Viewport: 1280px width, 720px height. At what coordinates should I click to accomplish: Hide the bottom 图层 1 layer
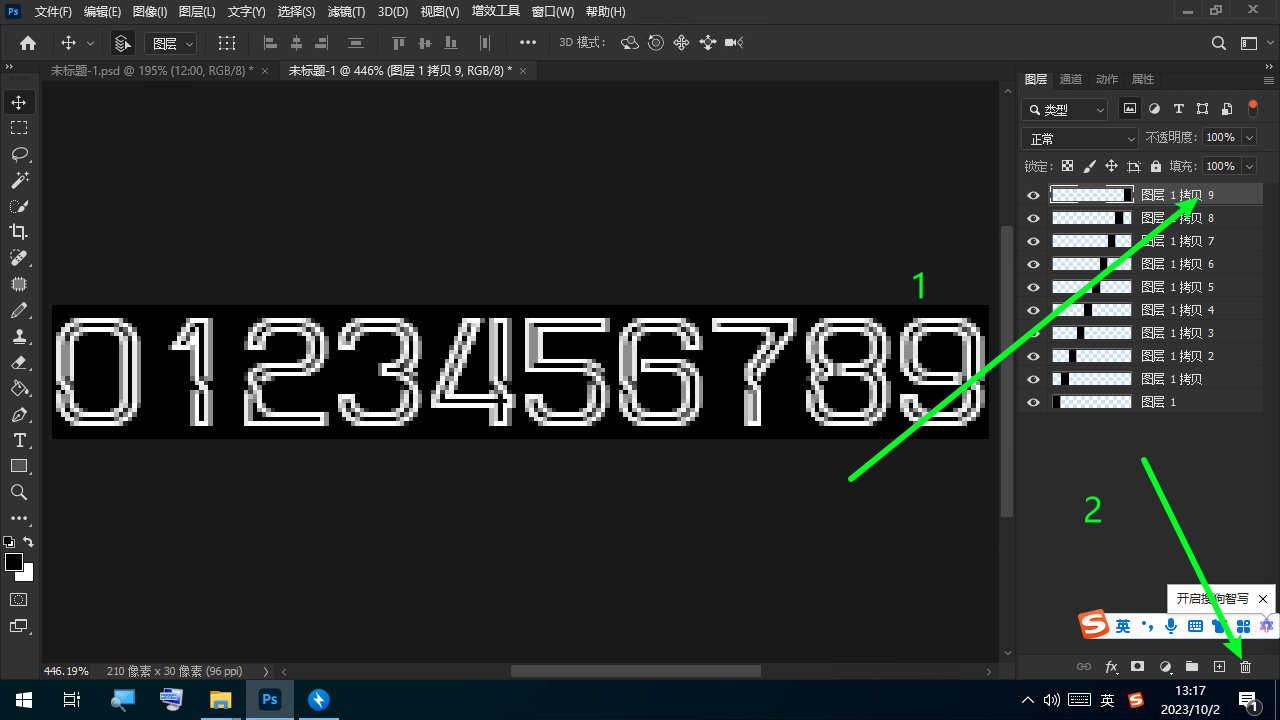coord(1034,402)
